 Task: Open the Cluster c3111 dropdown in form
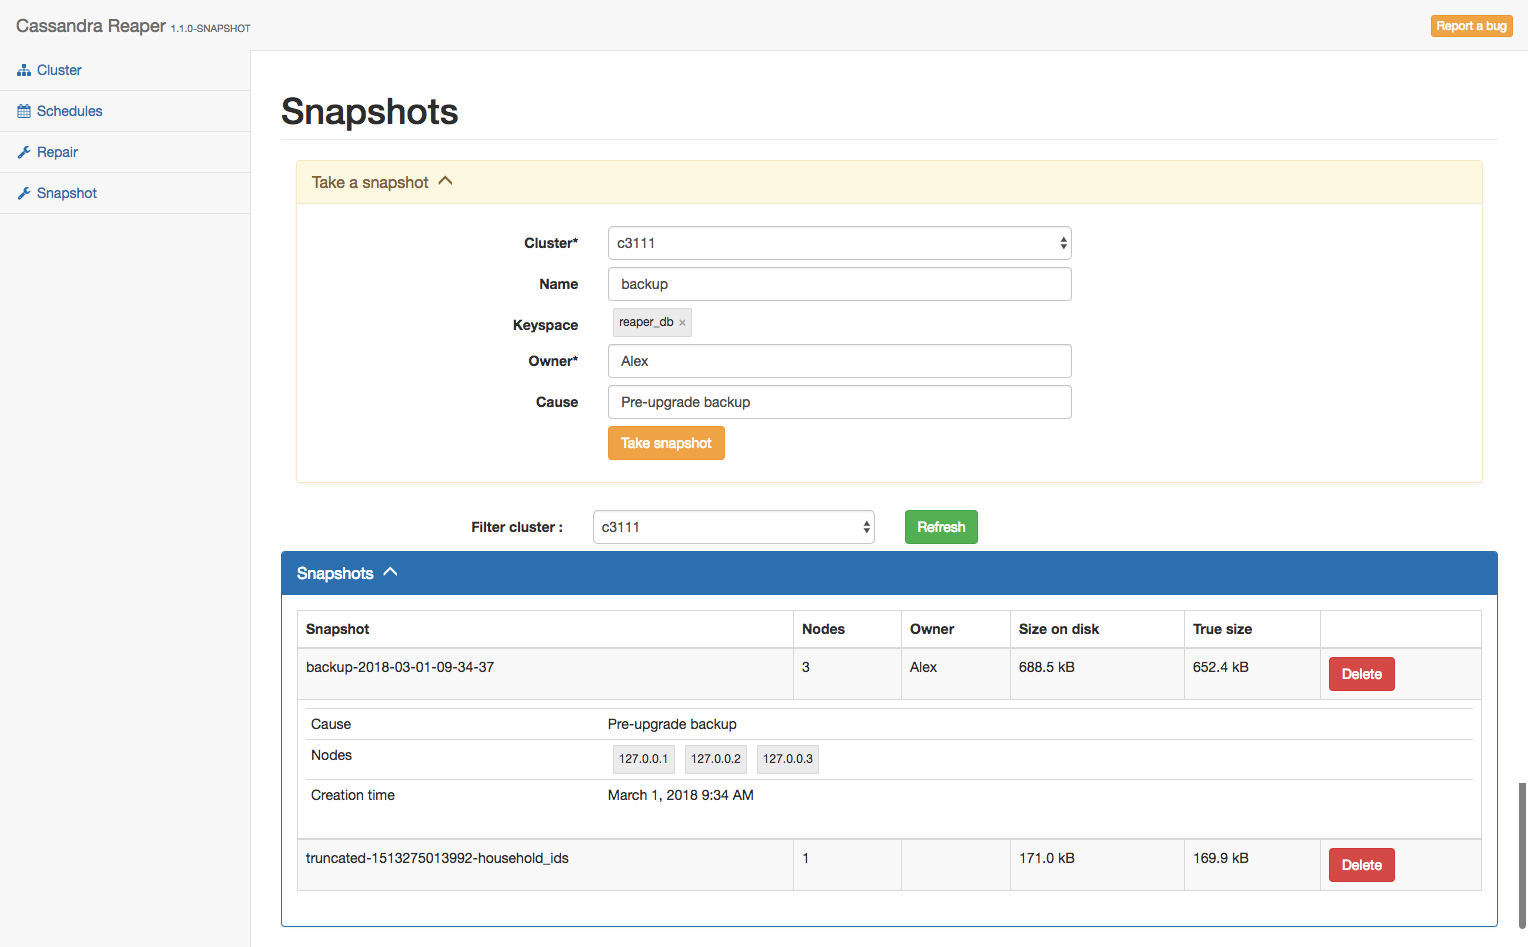(840, 243)
